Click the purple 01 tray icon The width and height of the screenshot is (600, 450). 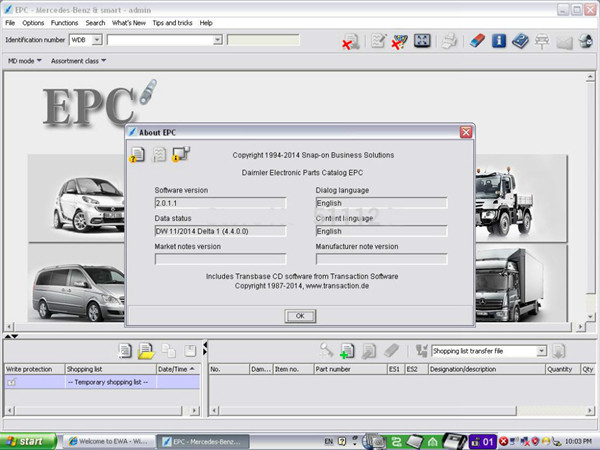483,442
